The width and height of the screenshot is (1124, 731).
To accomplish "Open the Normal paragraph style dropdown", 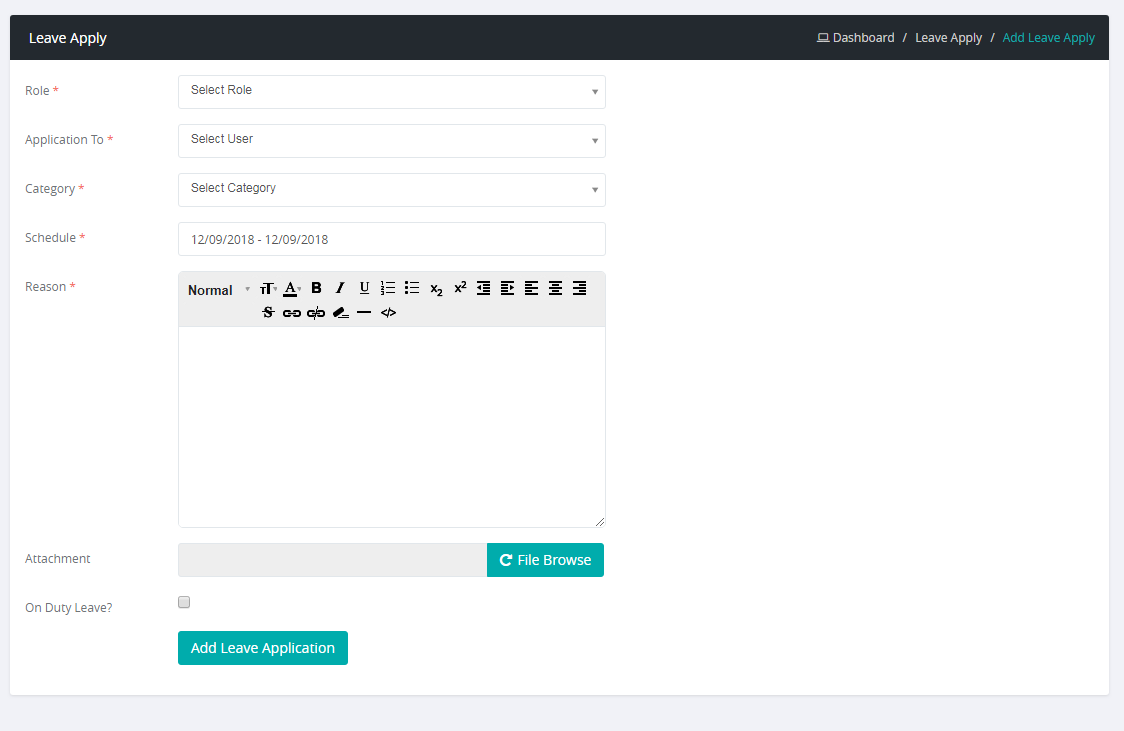I will (218, 290).
